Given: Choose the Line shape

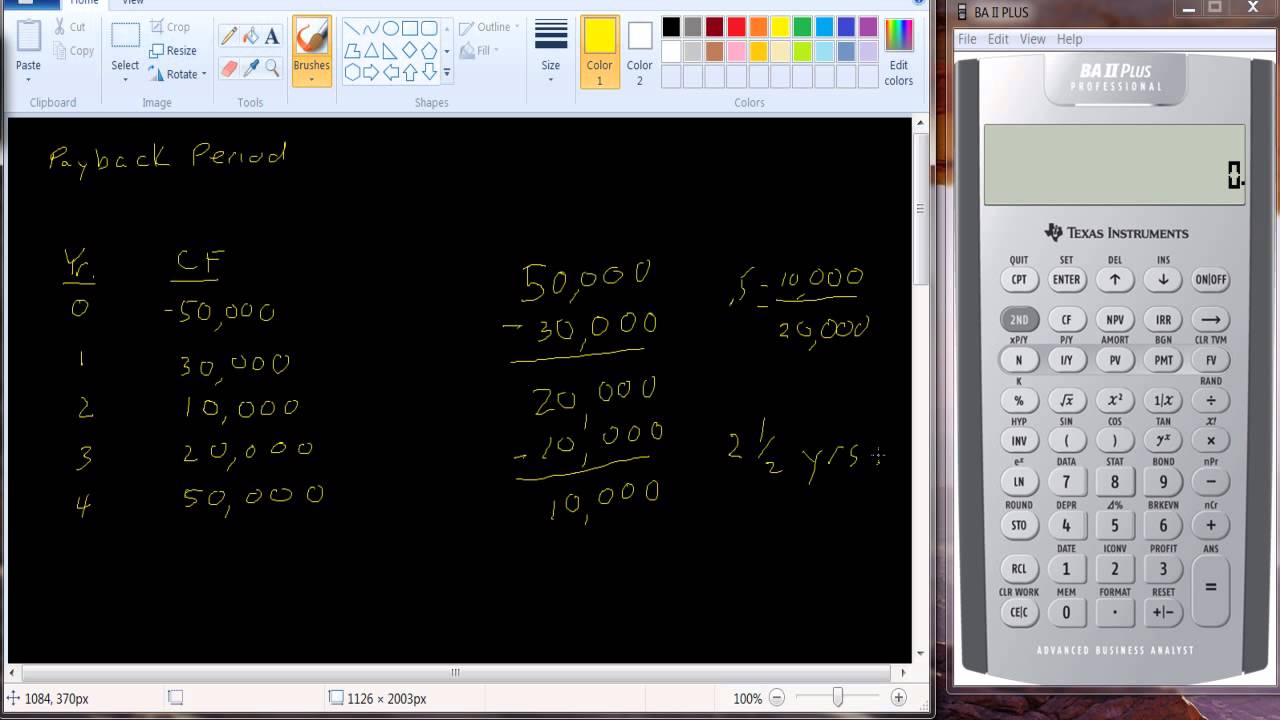Looking at the screenshot, I should tap(352, 28).
